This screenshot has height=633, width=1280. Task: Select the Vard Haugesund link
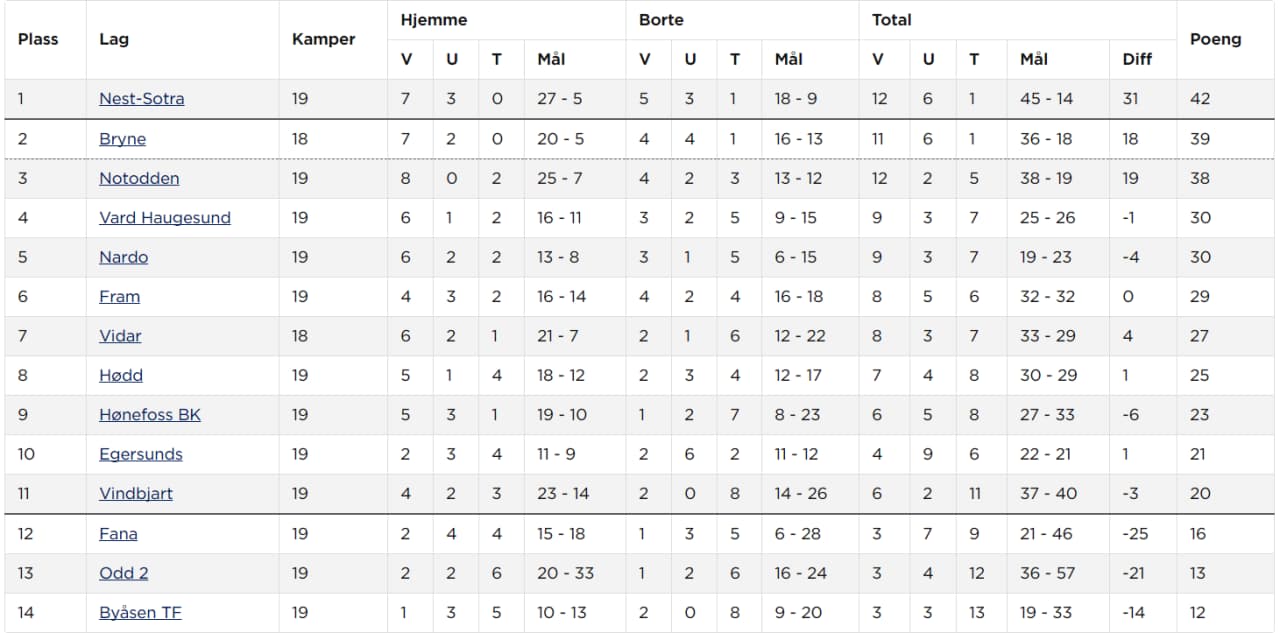(165, 218)
